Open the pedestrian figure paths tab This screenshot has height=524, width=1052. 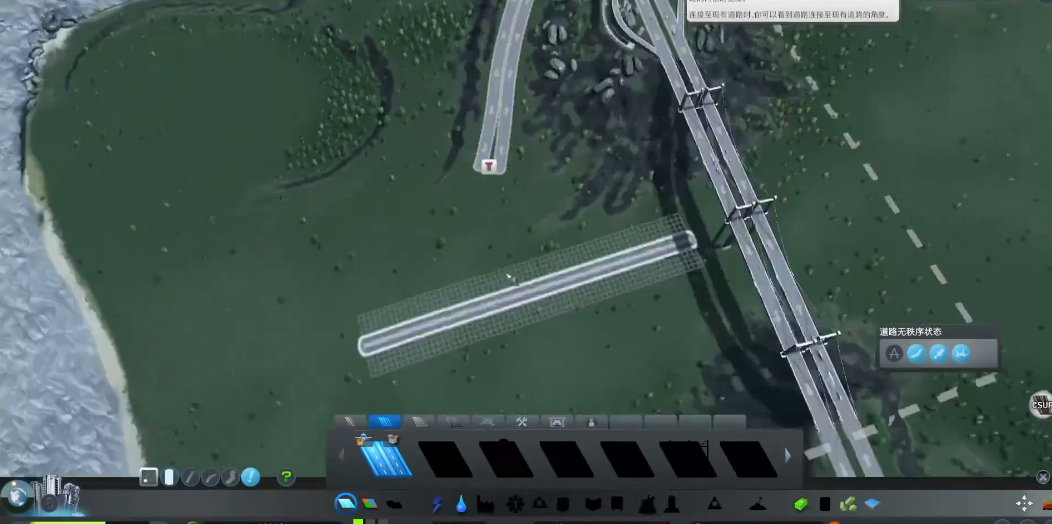pyautogui.click(x=591, y=421)
